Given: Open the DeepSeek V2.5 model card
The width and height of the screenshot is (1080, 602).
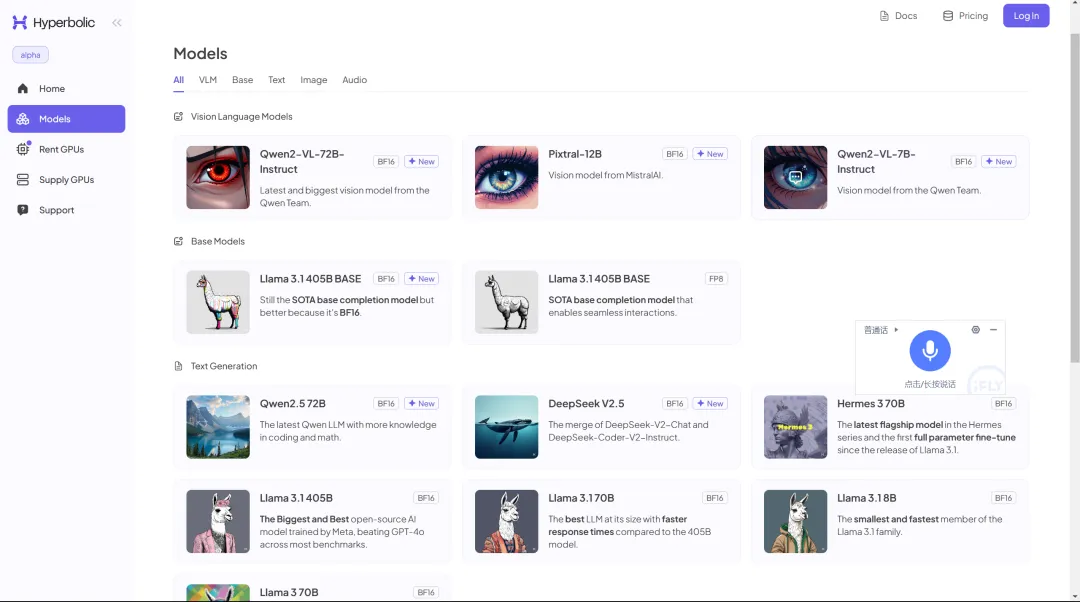Looking at the screenshot, I should (601, 427).
